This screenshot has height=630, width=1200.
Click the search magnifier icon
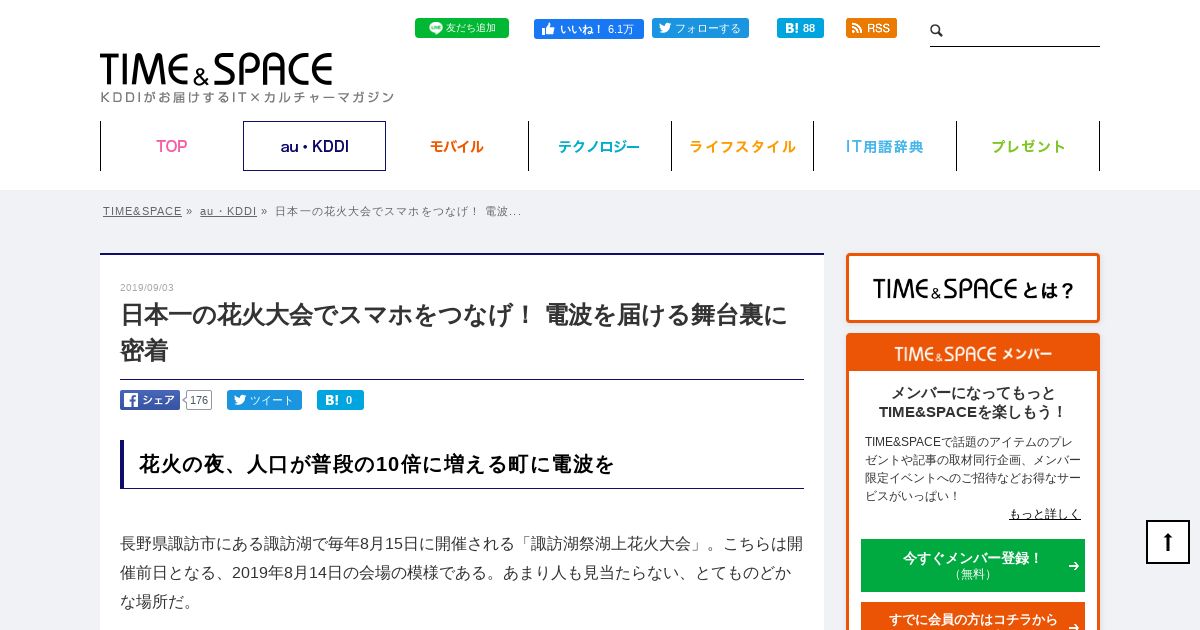(937, 31)
